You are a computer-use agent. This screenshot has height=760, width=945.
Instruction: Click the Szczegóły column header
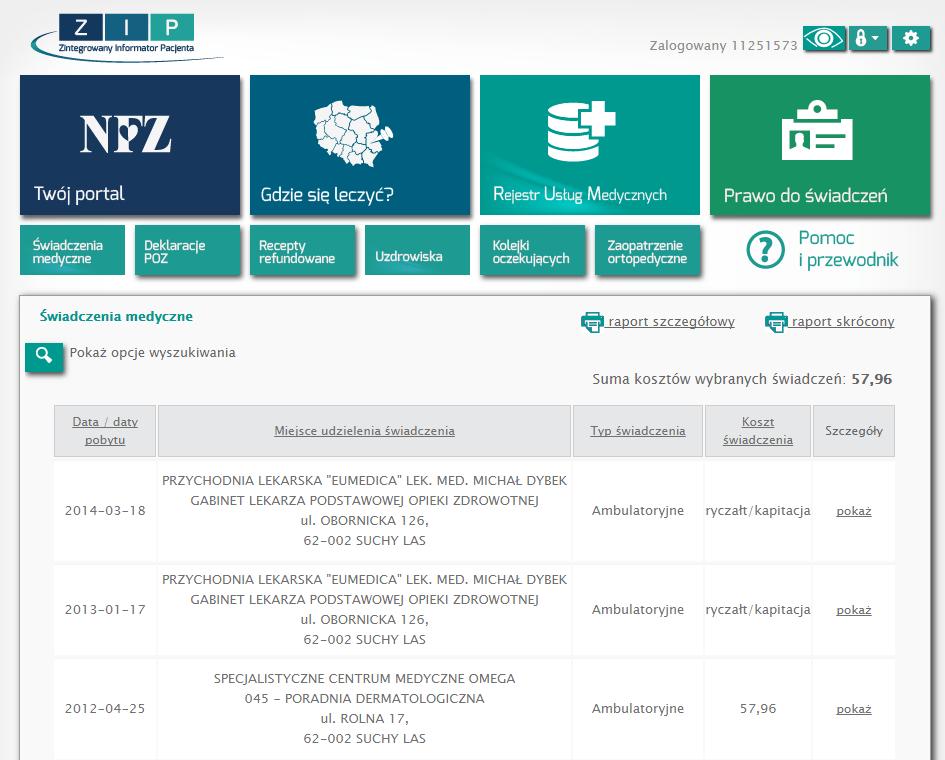[853, 431]
